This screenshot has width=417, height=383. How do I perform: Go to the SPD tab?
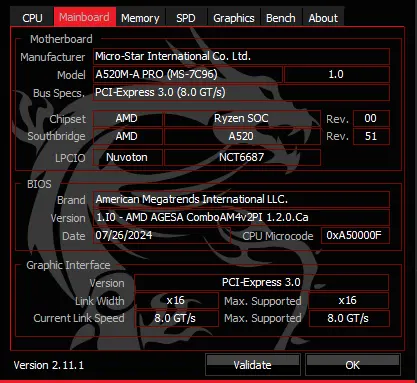(186, 18)
